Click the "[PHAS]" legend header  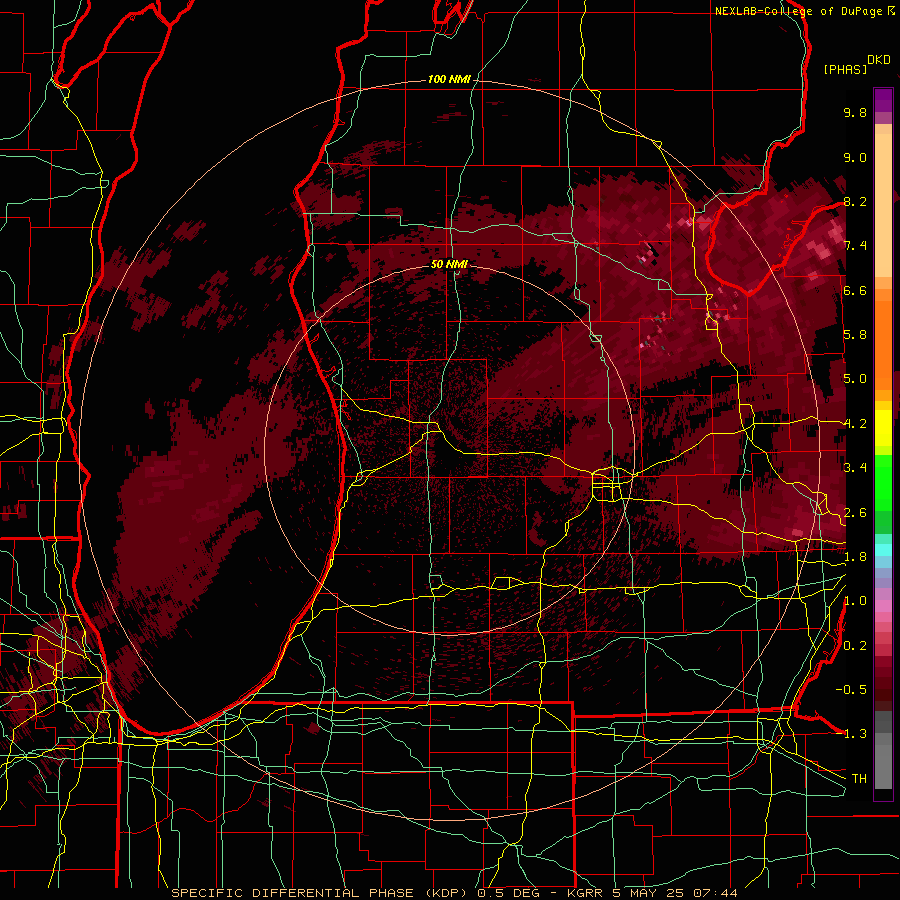tap(845, 69)
